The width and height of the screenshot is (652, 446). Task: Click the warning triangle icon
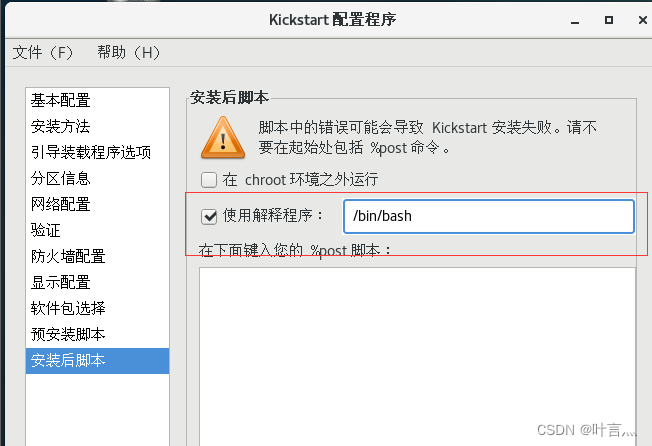[223, 138]
